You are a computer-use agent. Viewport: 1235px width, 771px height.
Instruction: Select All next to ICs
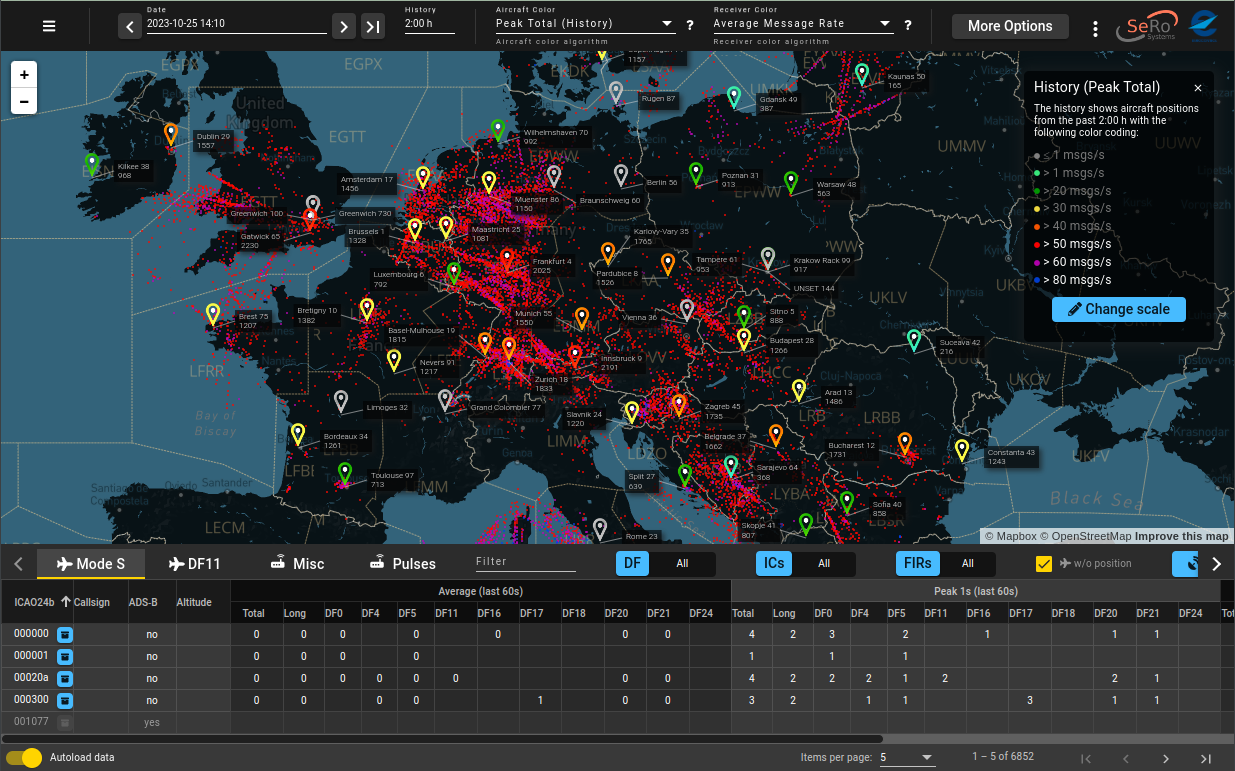pos(824,563)
